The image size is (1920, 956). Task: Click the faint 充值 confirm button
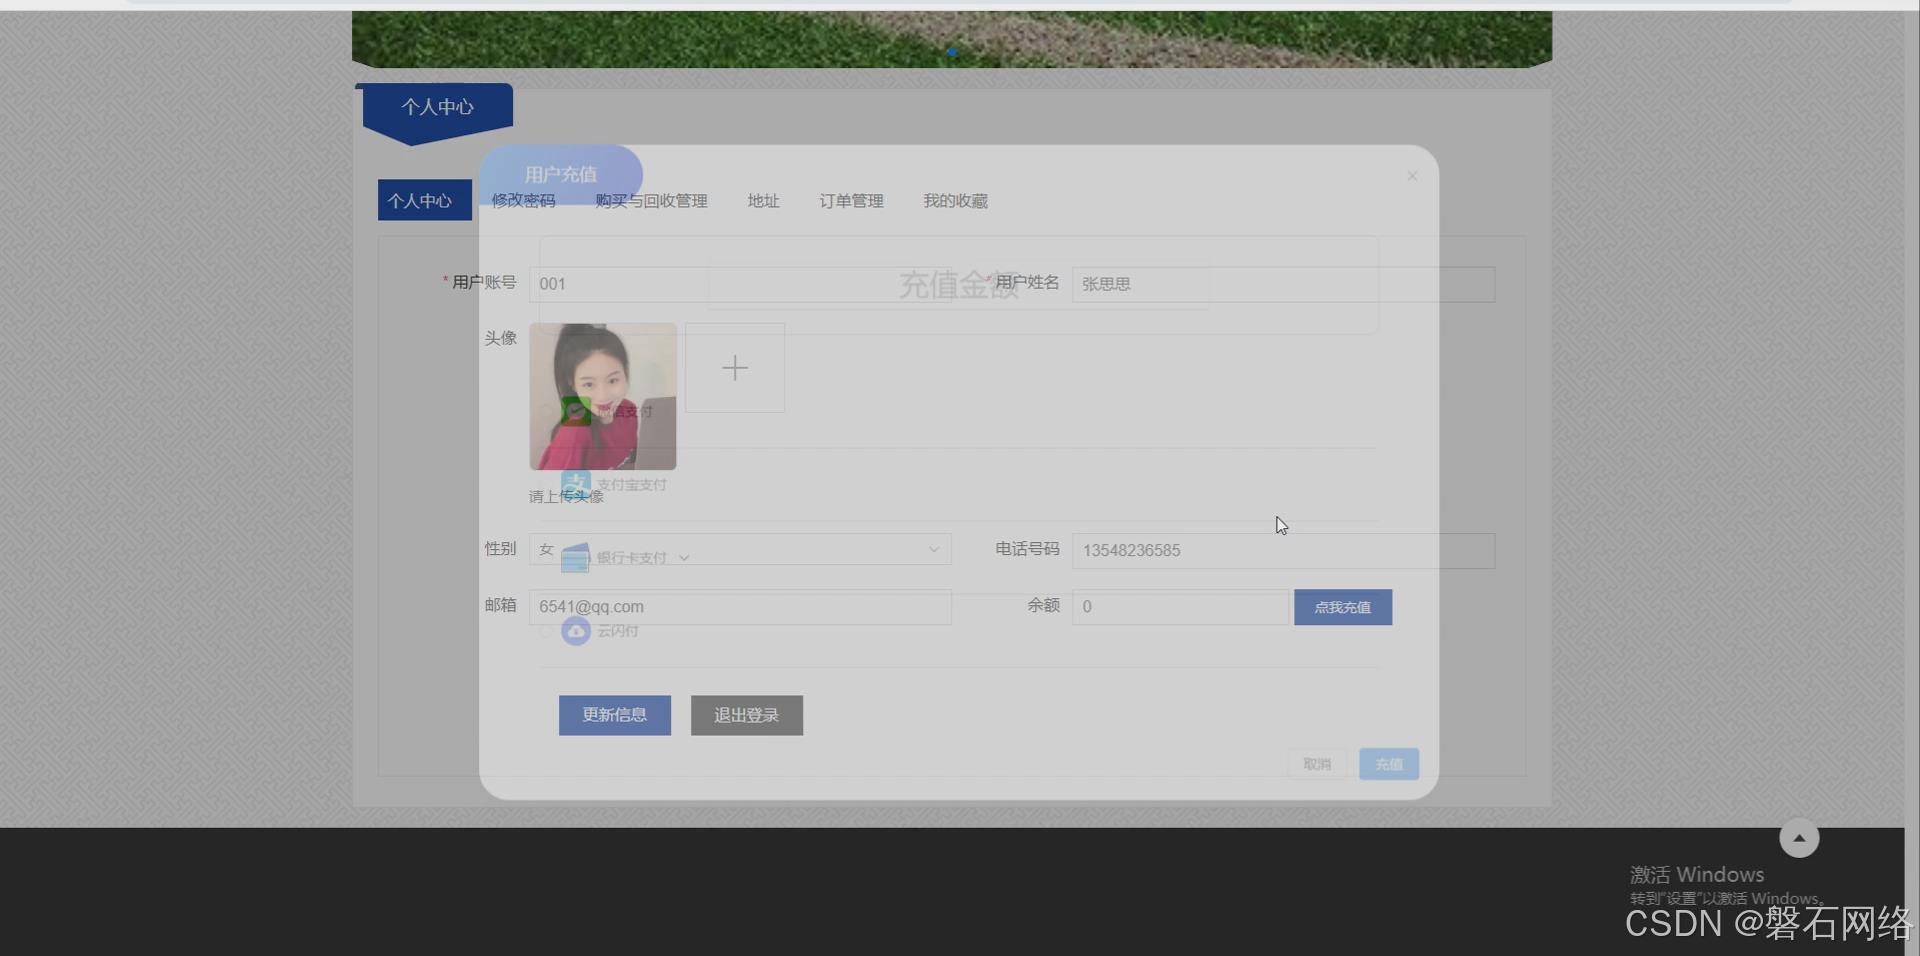point(1389,764)
